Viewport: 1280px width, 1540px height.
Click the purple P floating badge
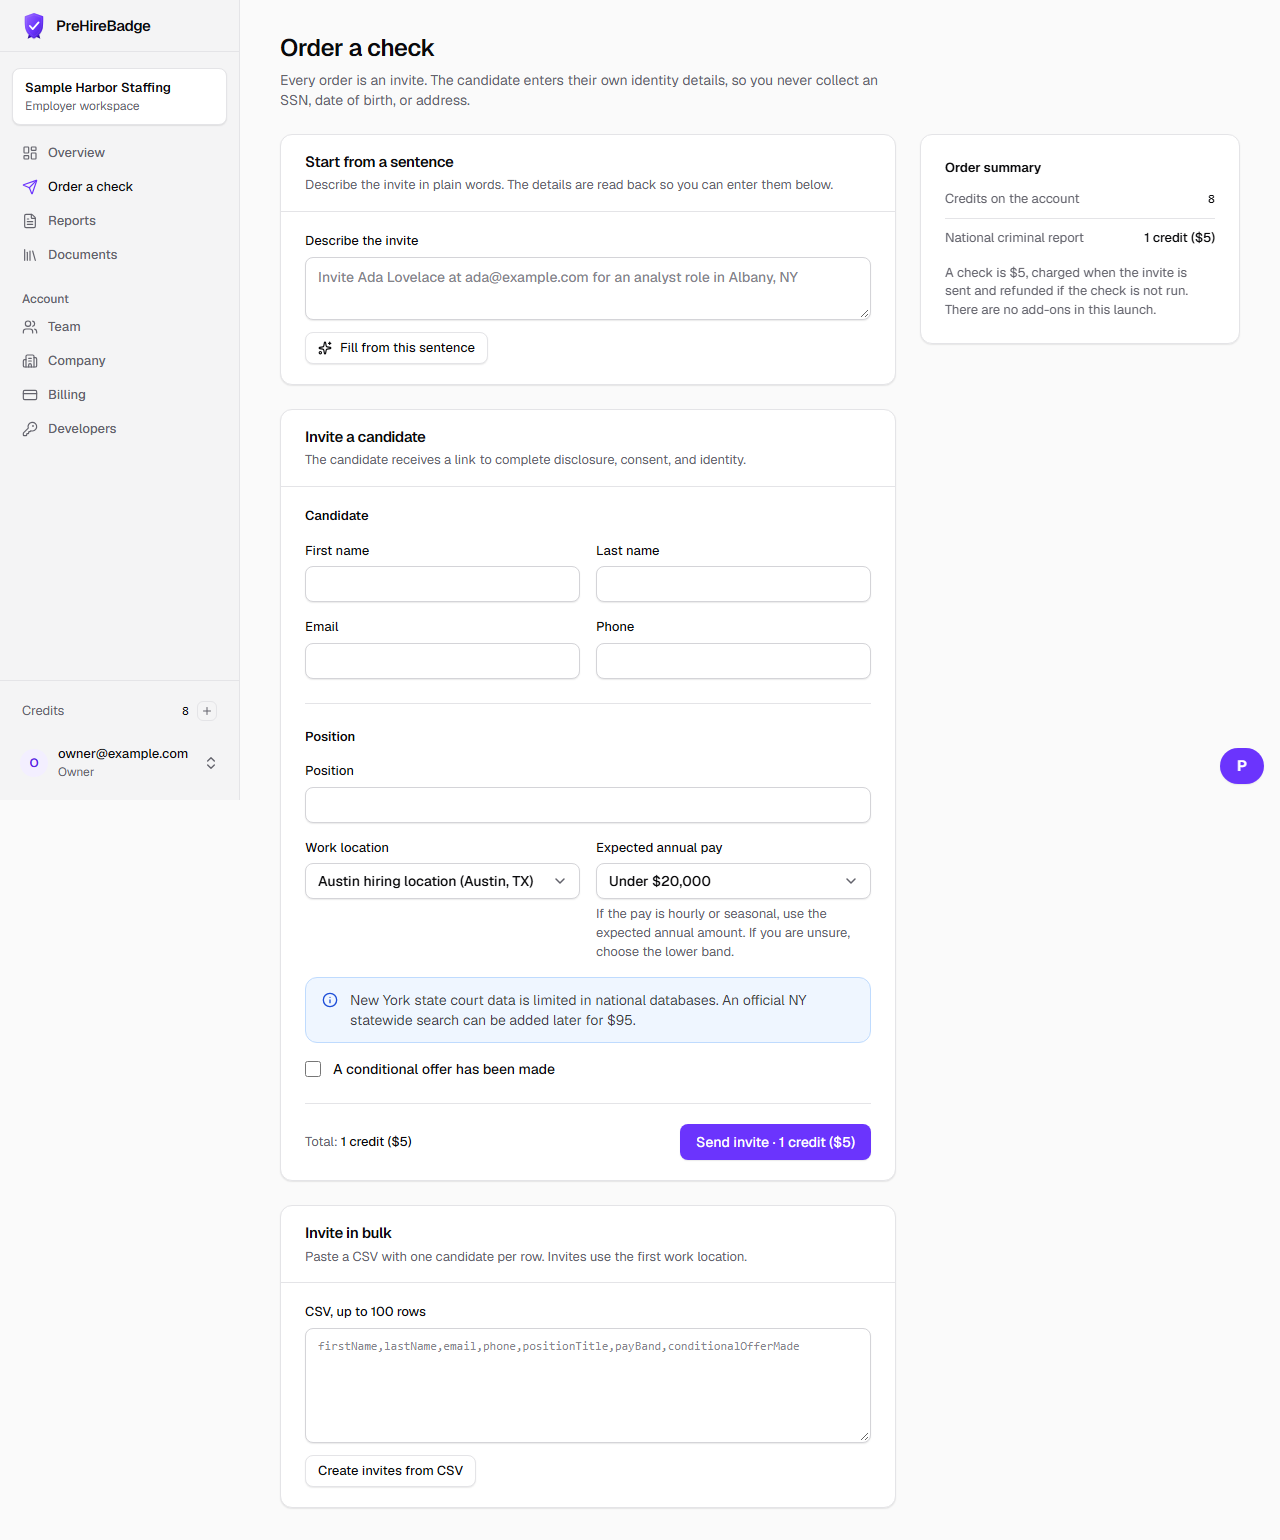coord(1242,766)
